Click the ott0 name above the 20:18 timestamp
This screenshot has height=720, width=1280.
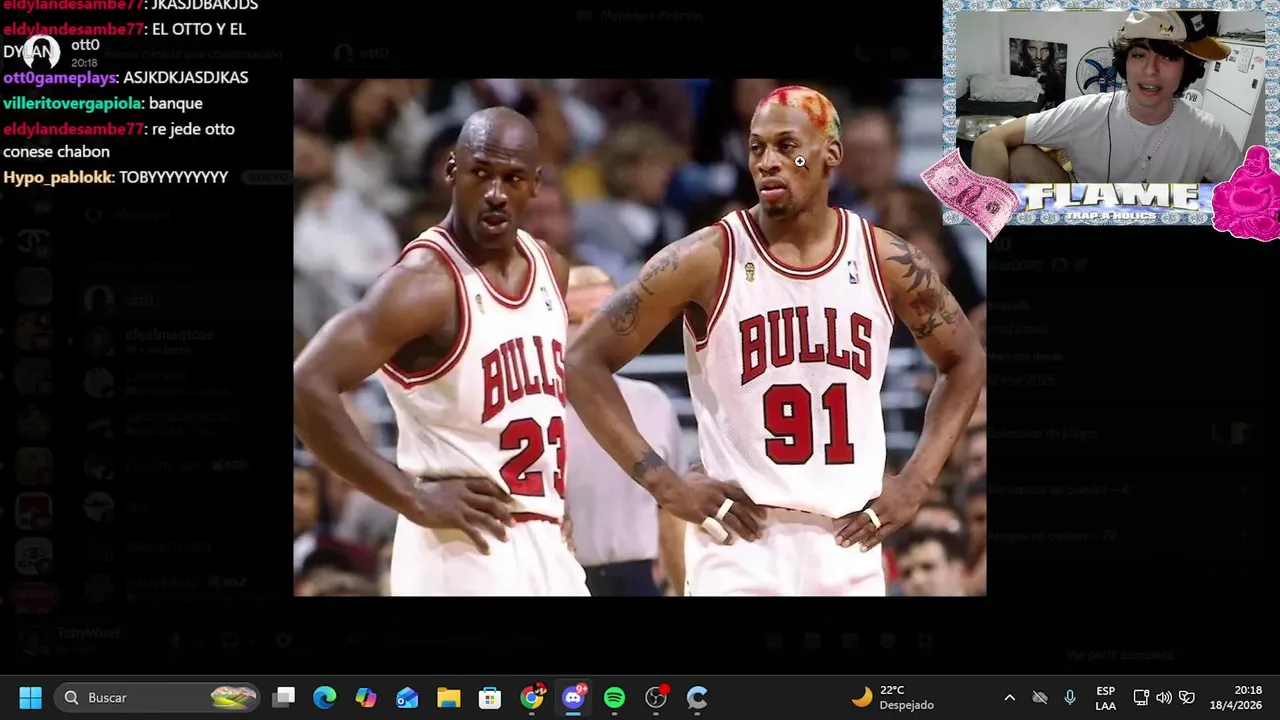point(85,45)
